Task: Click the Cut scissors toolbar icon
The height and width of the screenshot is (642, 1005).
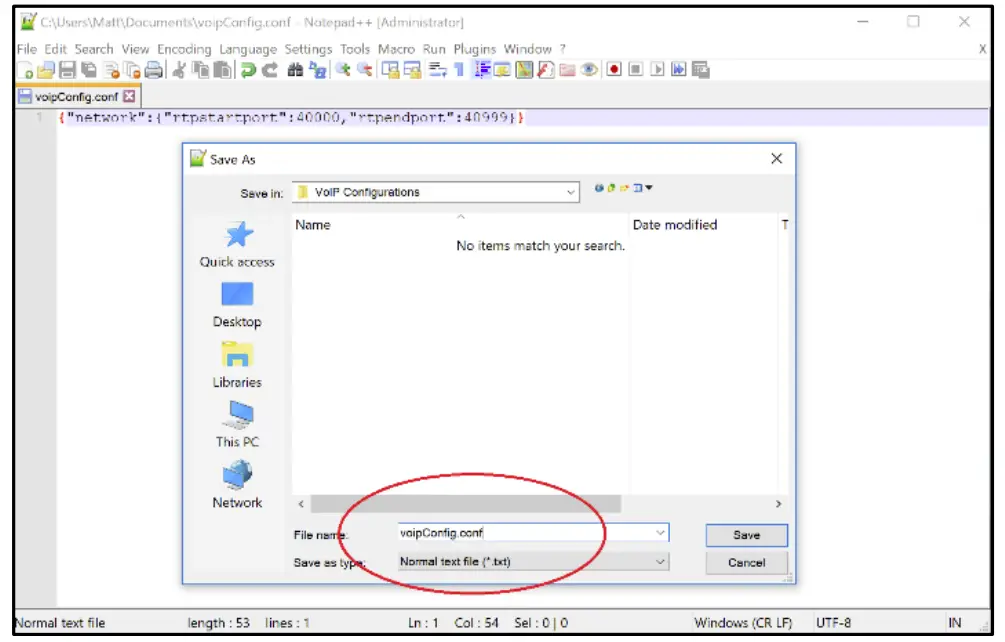Action: tap(179, 70)
